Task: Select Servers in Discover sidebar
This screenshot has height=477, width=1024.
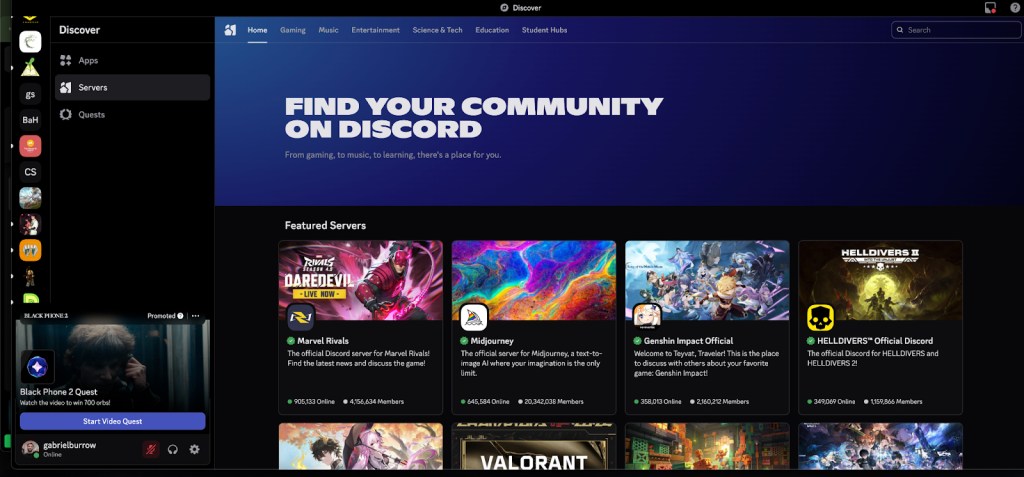Action: click(x=92, y=87)
